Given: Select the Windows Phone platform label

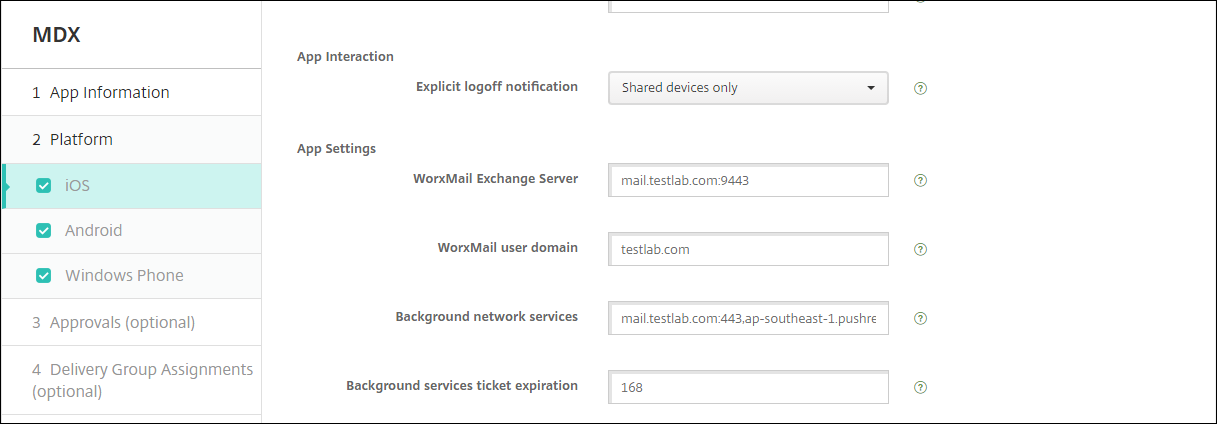Looking at the screenshot, I should pyautogui.click(x=124, y=276).
